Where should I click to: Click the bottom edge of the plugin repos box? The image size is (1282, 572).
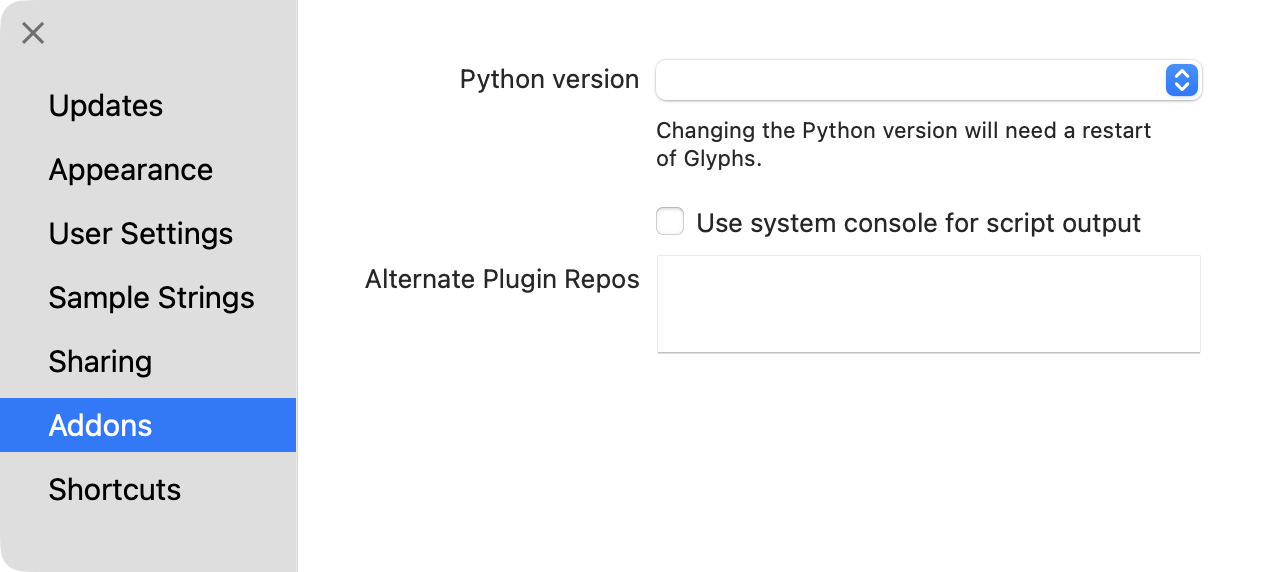[x=928, y=351]
